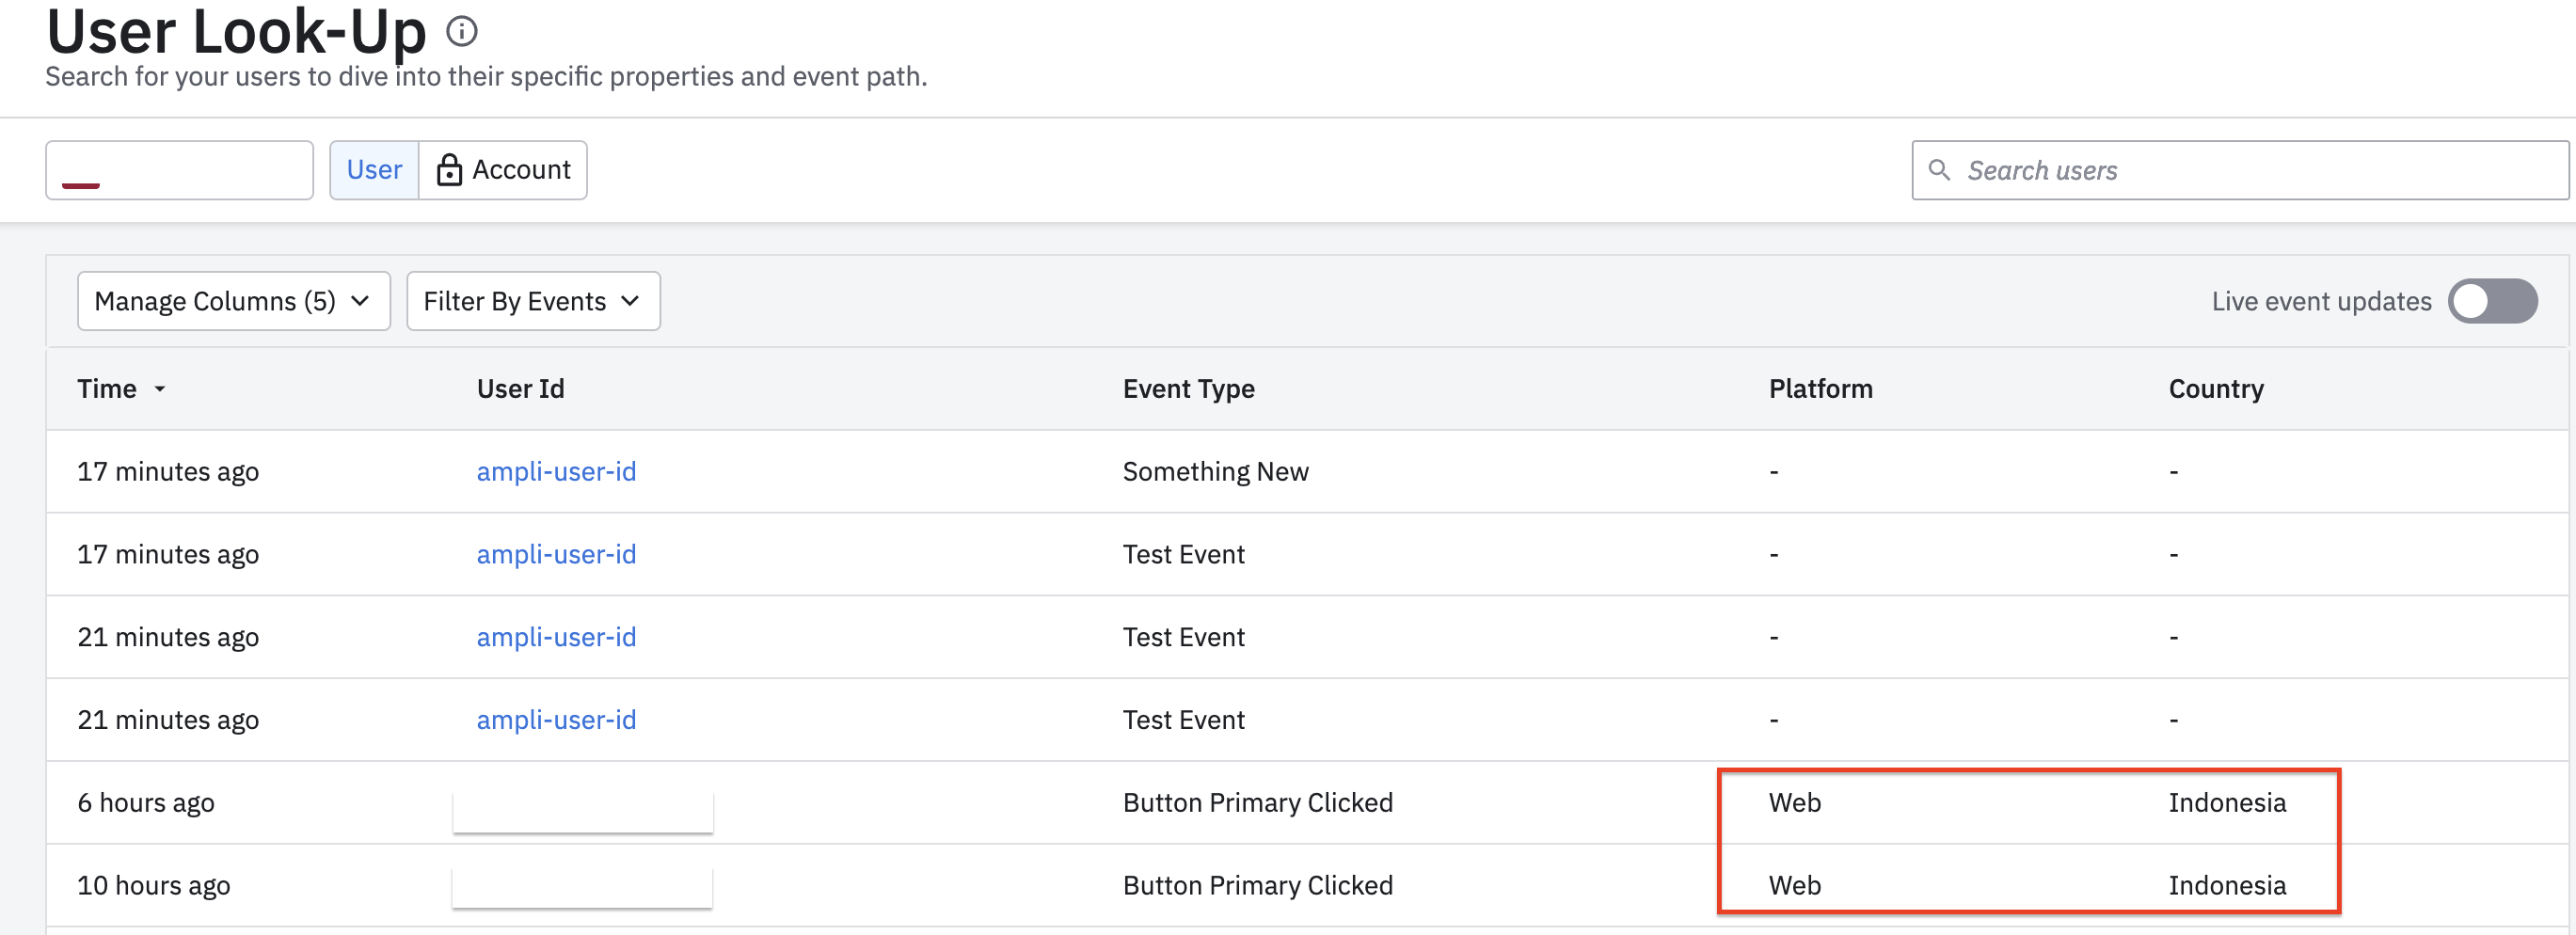Click the Platform column header
The width and height of the screenshot is (2576, 935).
point(1820,389)
